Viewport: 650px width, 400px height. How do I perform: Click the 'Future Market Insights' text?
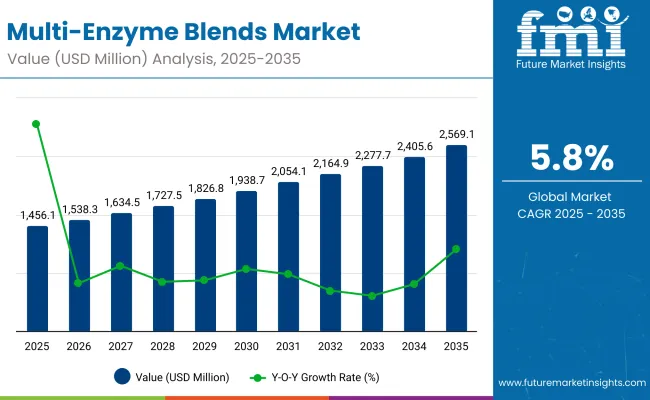pyautogui.click(x=571, y=64)
